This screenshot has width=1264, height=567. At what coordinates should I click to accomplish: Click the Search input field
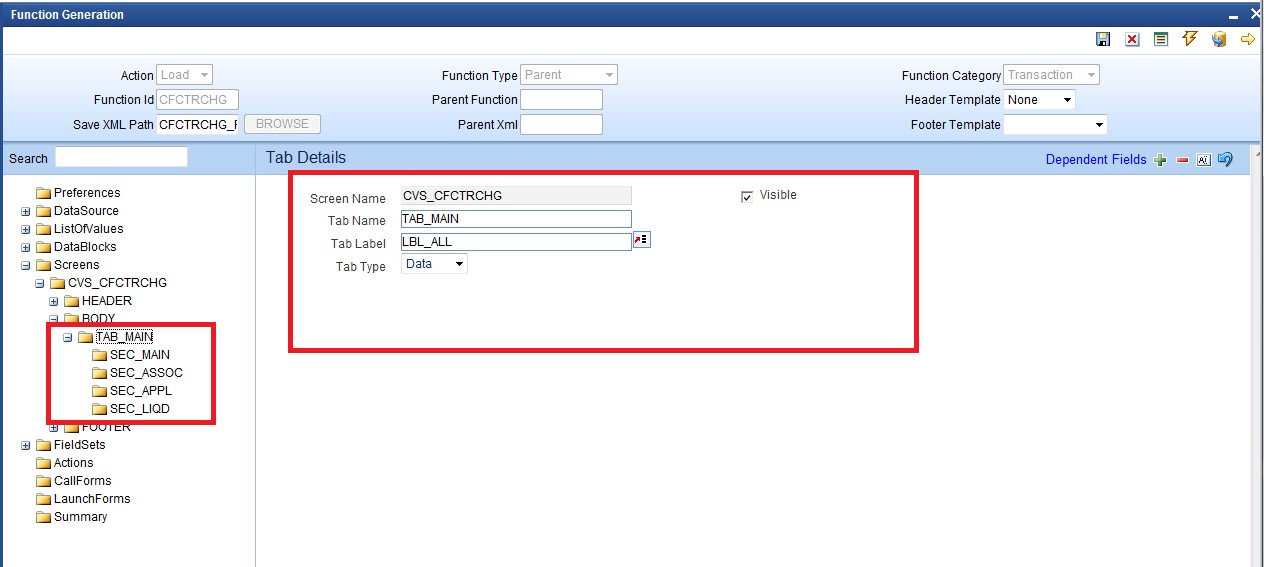(x=121, y=157)
